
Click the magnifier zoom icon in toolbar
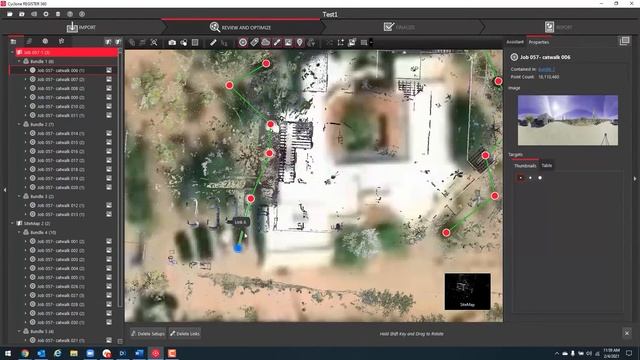coord(154,42)
